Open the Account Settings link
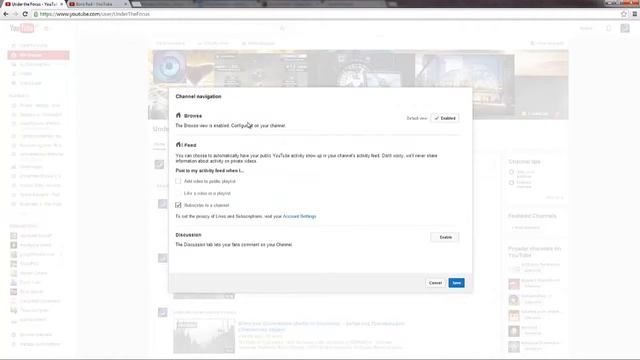 pyautogui.click(x=300, y=216)
